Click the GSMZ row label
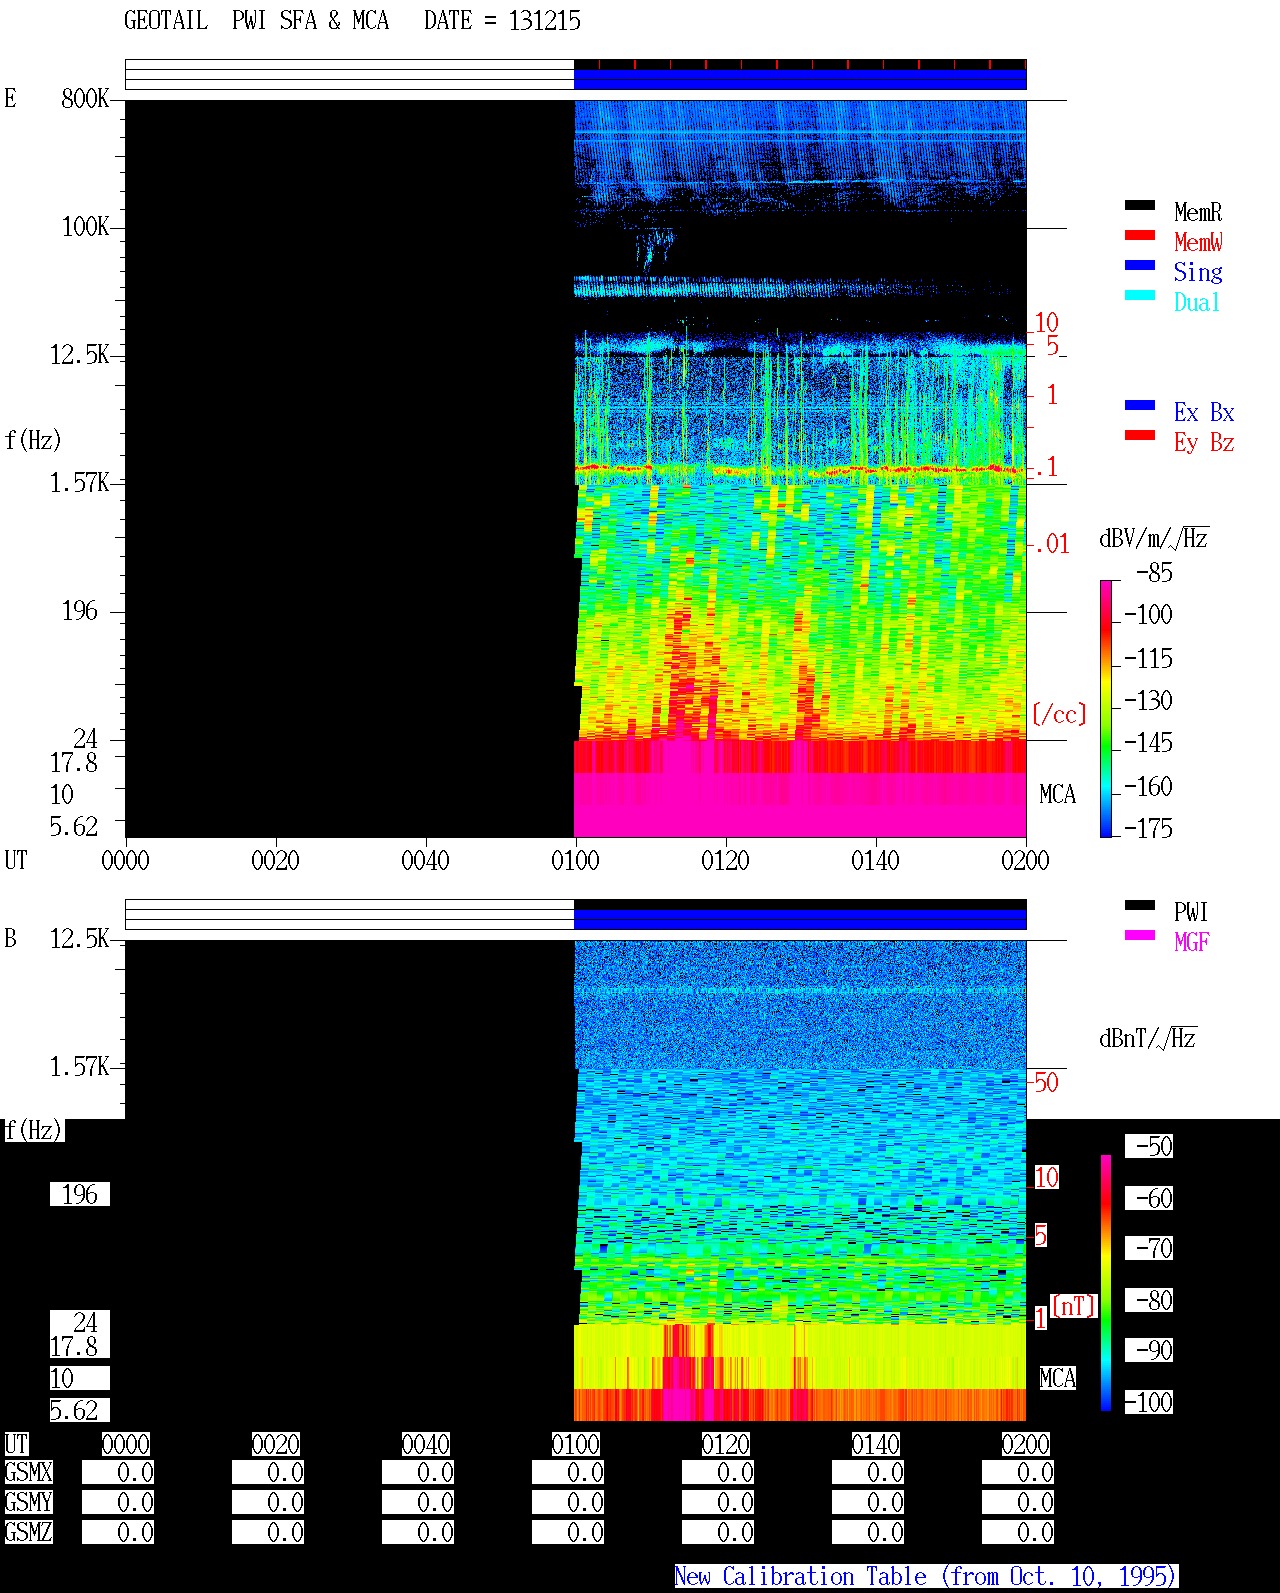The image size is (1280, 1593). [28, 1532]
